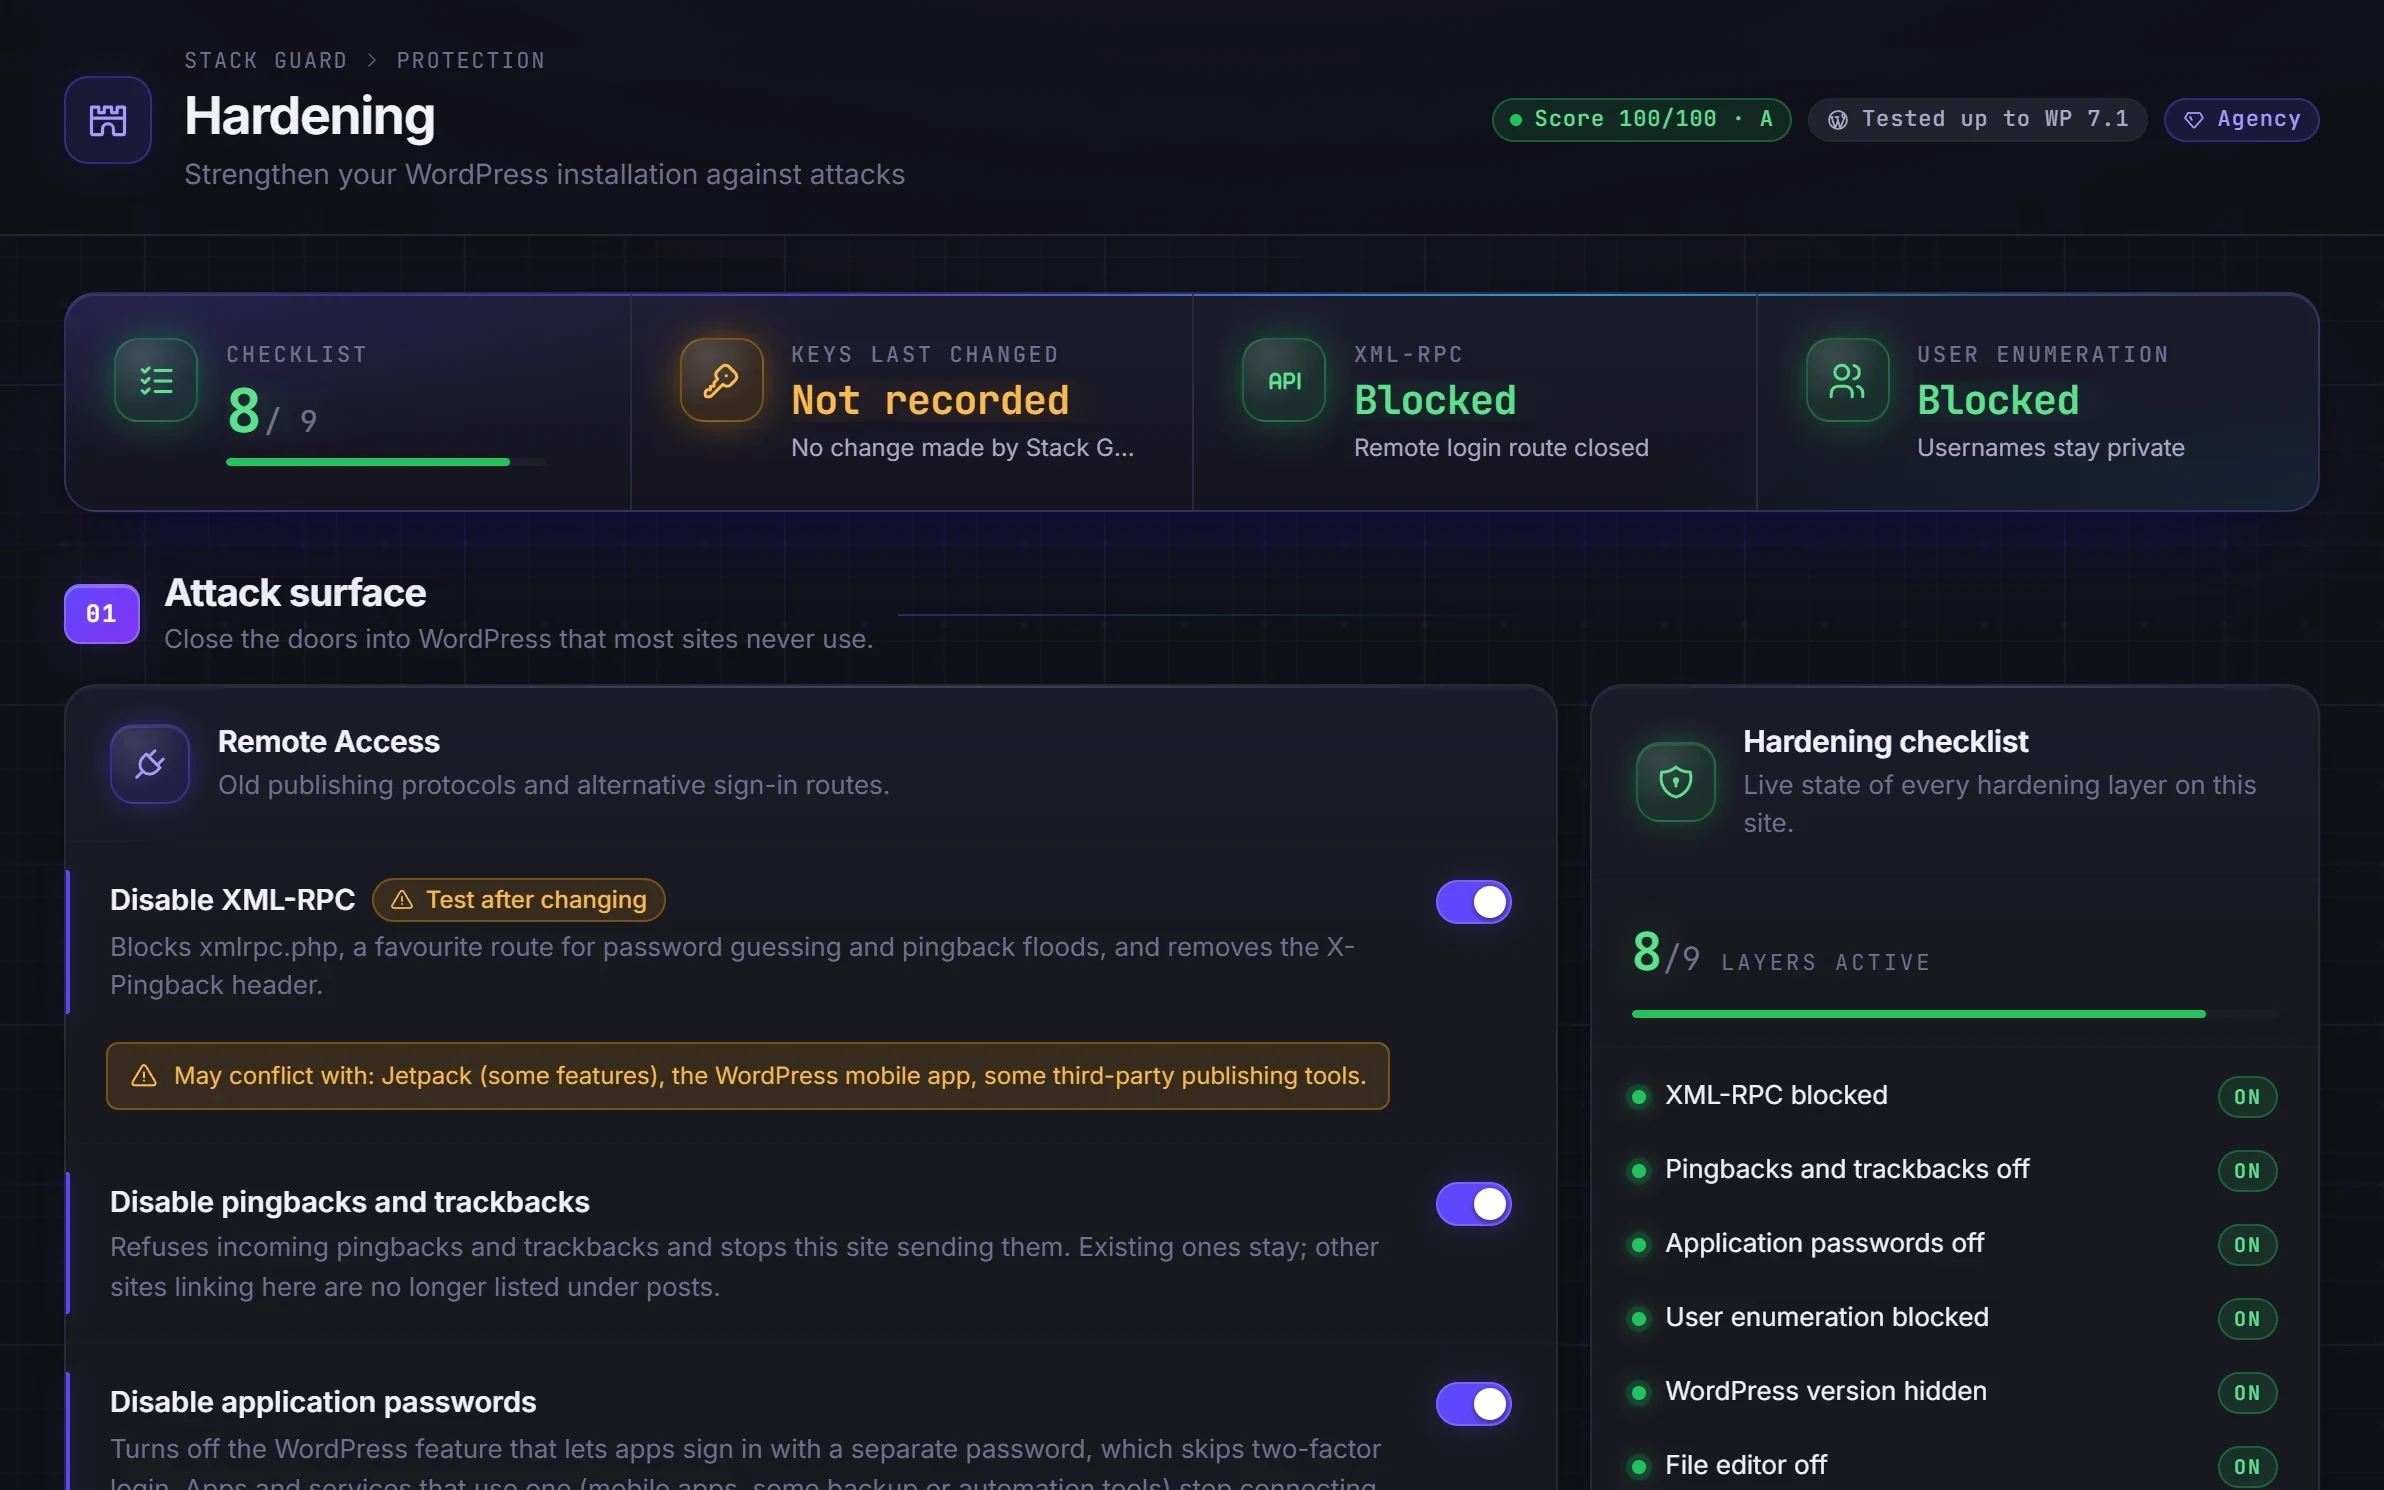Click the Score 100/100 · A badge
The width and height of the screenshot is (2384, 1490).
click(x=1641, y=120)
